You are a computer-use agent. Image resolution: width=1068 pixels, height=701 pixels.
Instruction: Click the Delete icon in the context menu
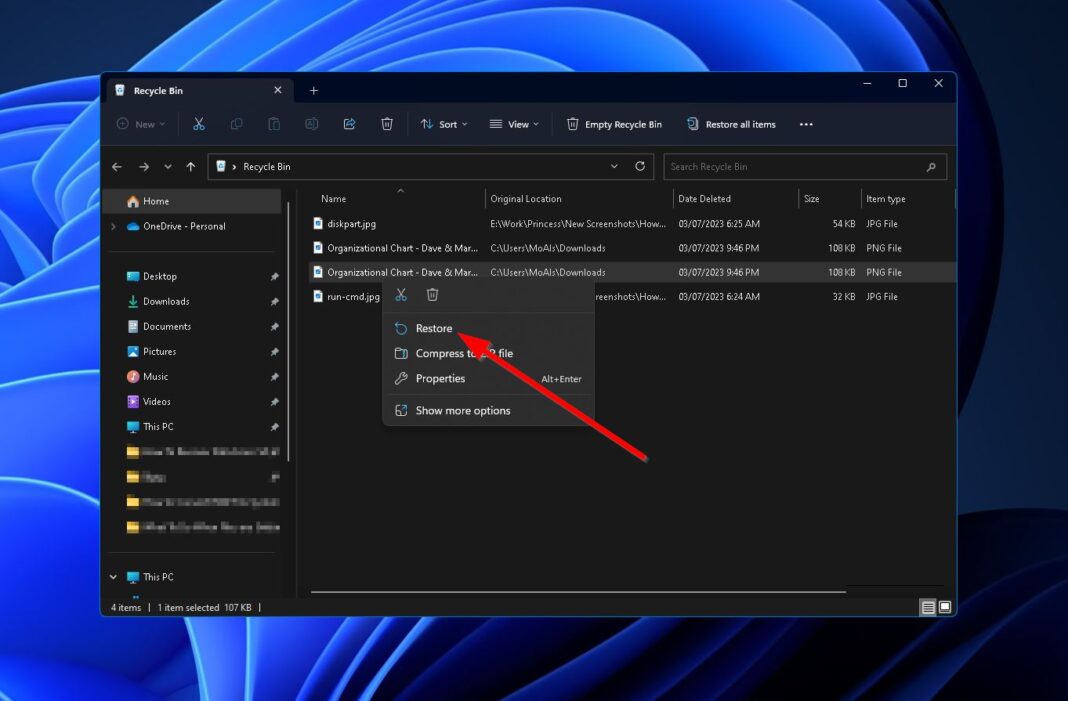pos(432,294)
